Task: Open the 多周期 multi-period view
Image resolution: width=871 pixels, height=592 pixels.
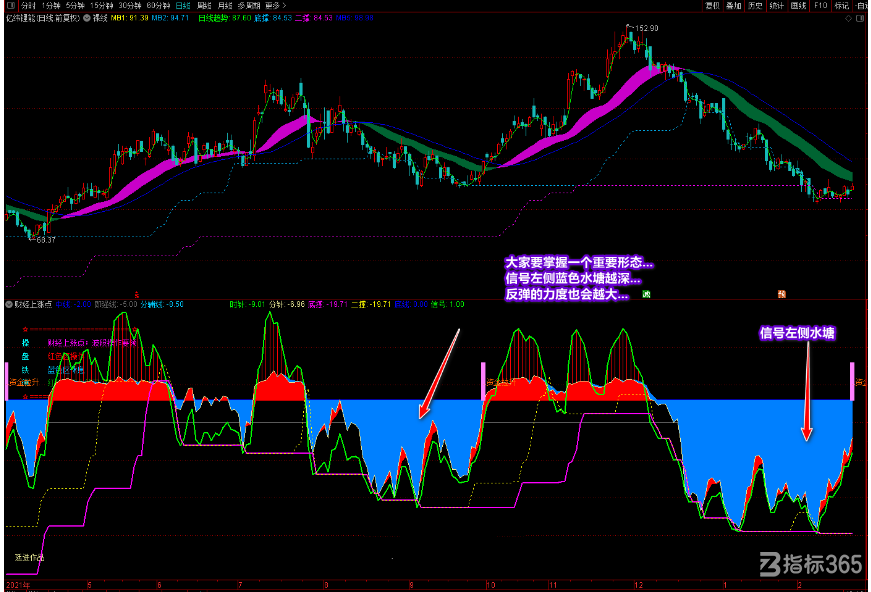Action: [249, 6]
